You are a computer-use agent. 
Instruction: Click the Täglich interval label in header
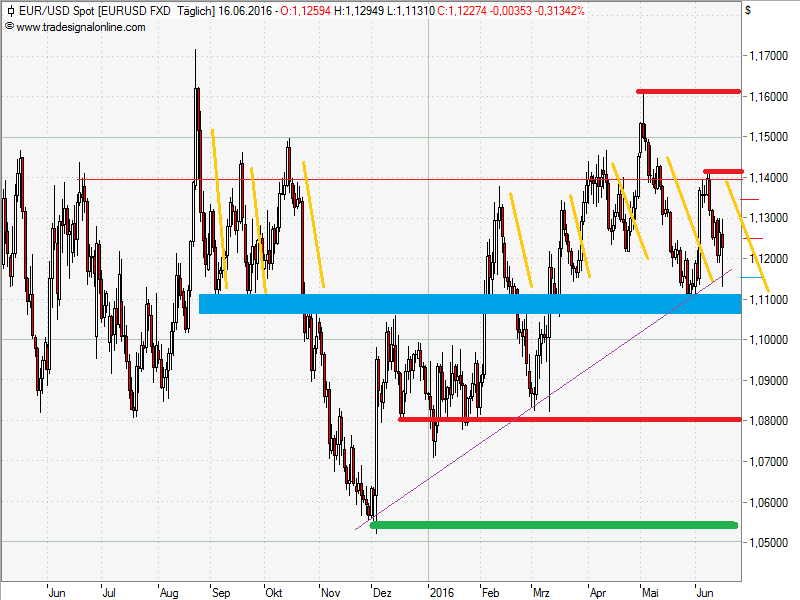(196, 11)
